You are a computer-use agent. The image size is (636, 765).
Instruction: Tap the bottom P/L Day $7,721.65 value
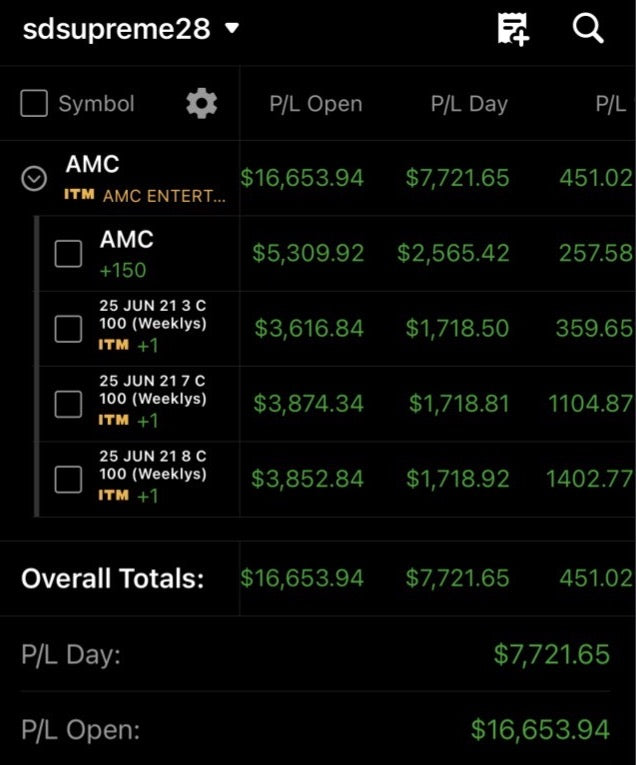pos(552,654)
